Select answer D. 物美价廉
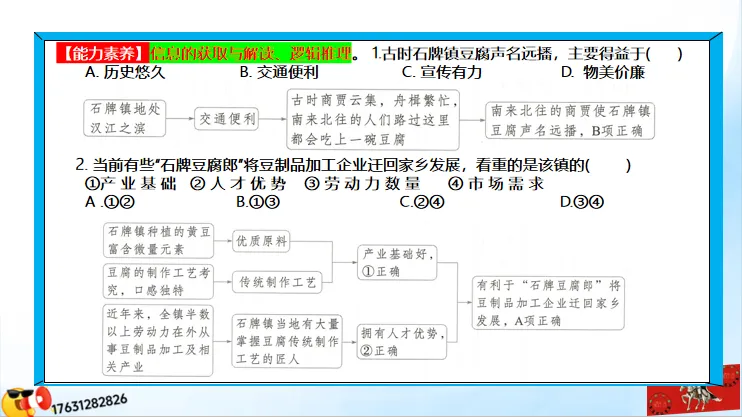742x417 pixels. point(603,72)
